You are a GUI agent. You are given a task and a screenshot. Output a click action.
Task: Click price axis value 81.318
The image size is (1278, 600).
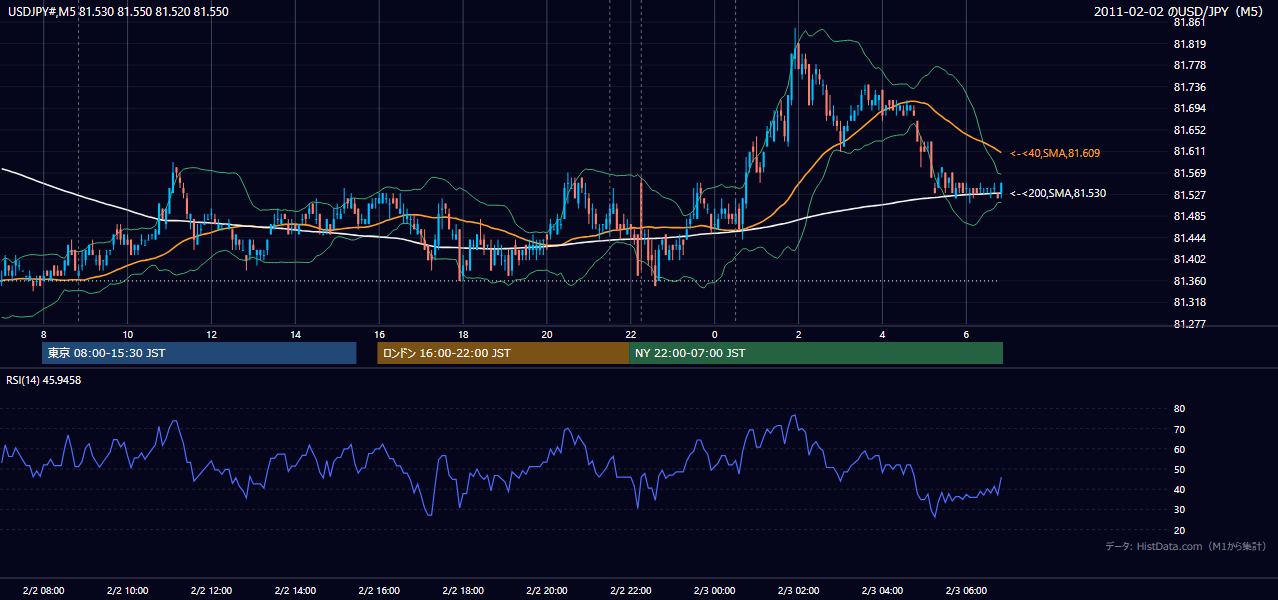(1189, 302)
